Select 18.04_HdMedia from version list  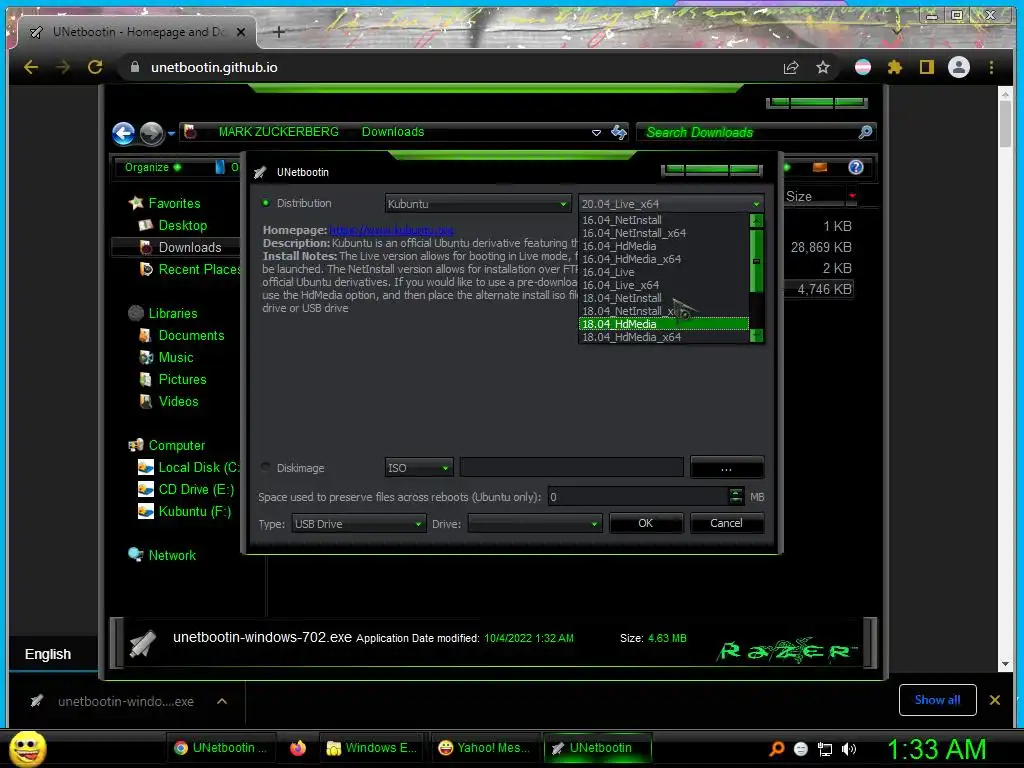click(664, 324)
